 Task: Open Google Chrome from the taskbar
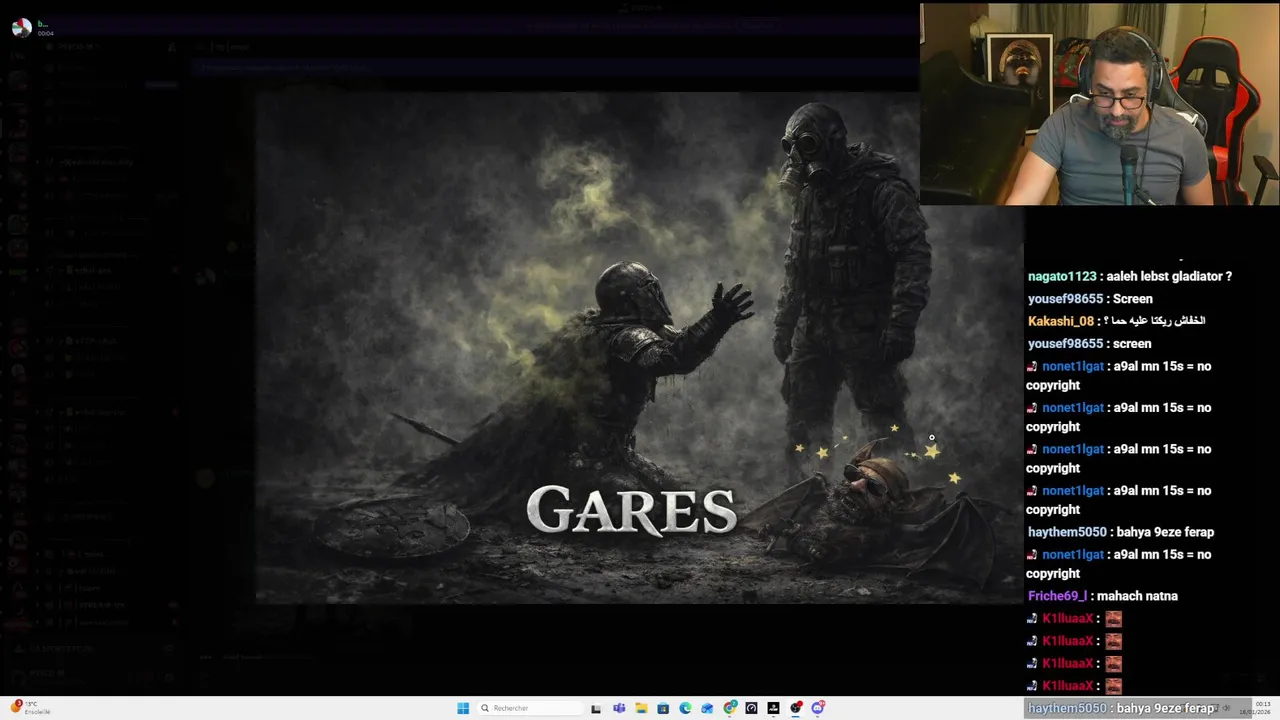(x=730, y=708)
